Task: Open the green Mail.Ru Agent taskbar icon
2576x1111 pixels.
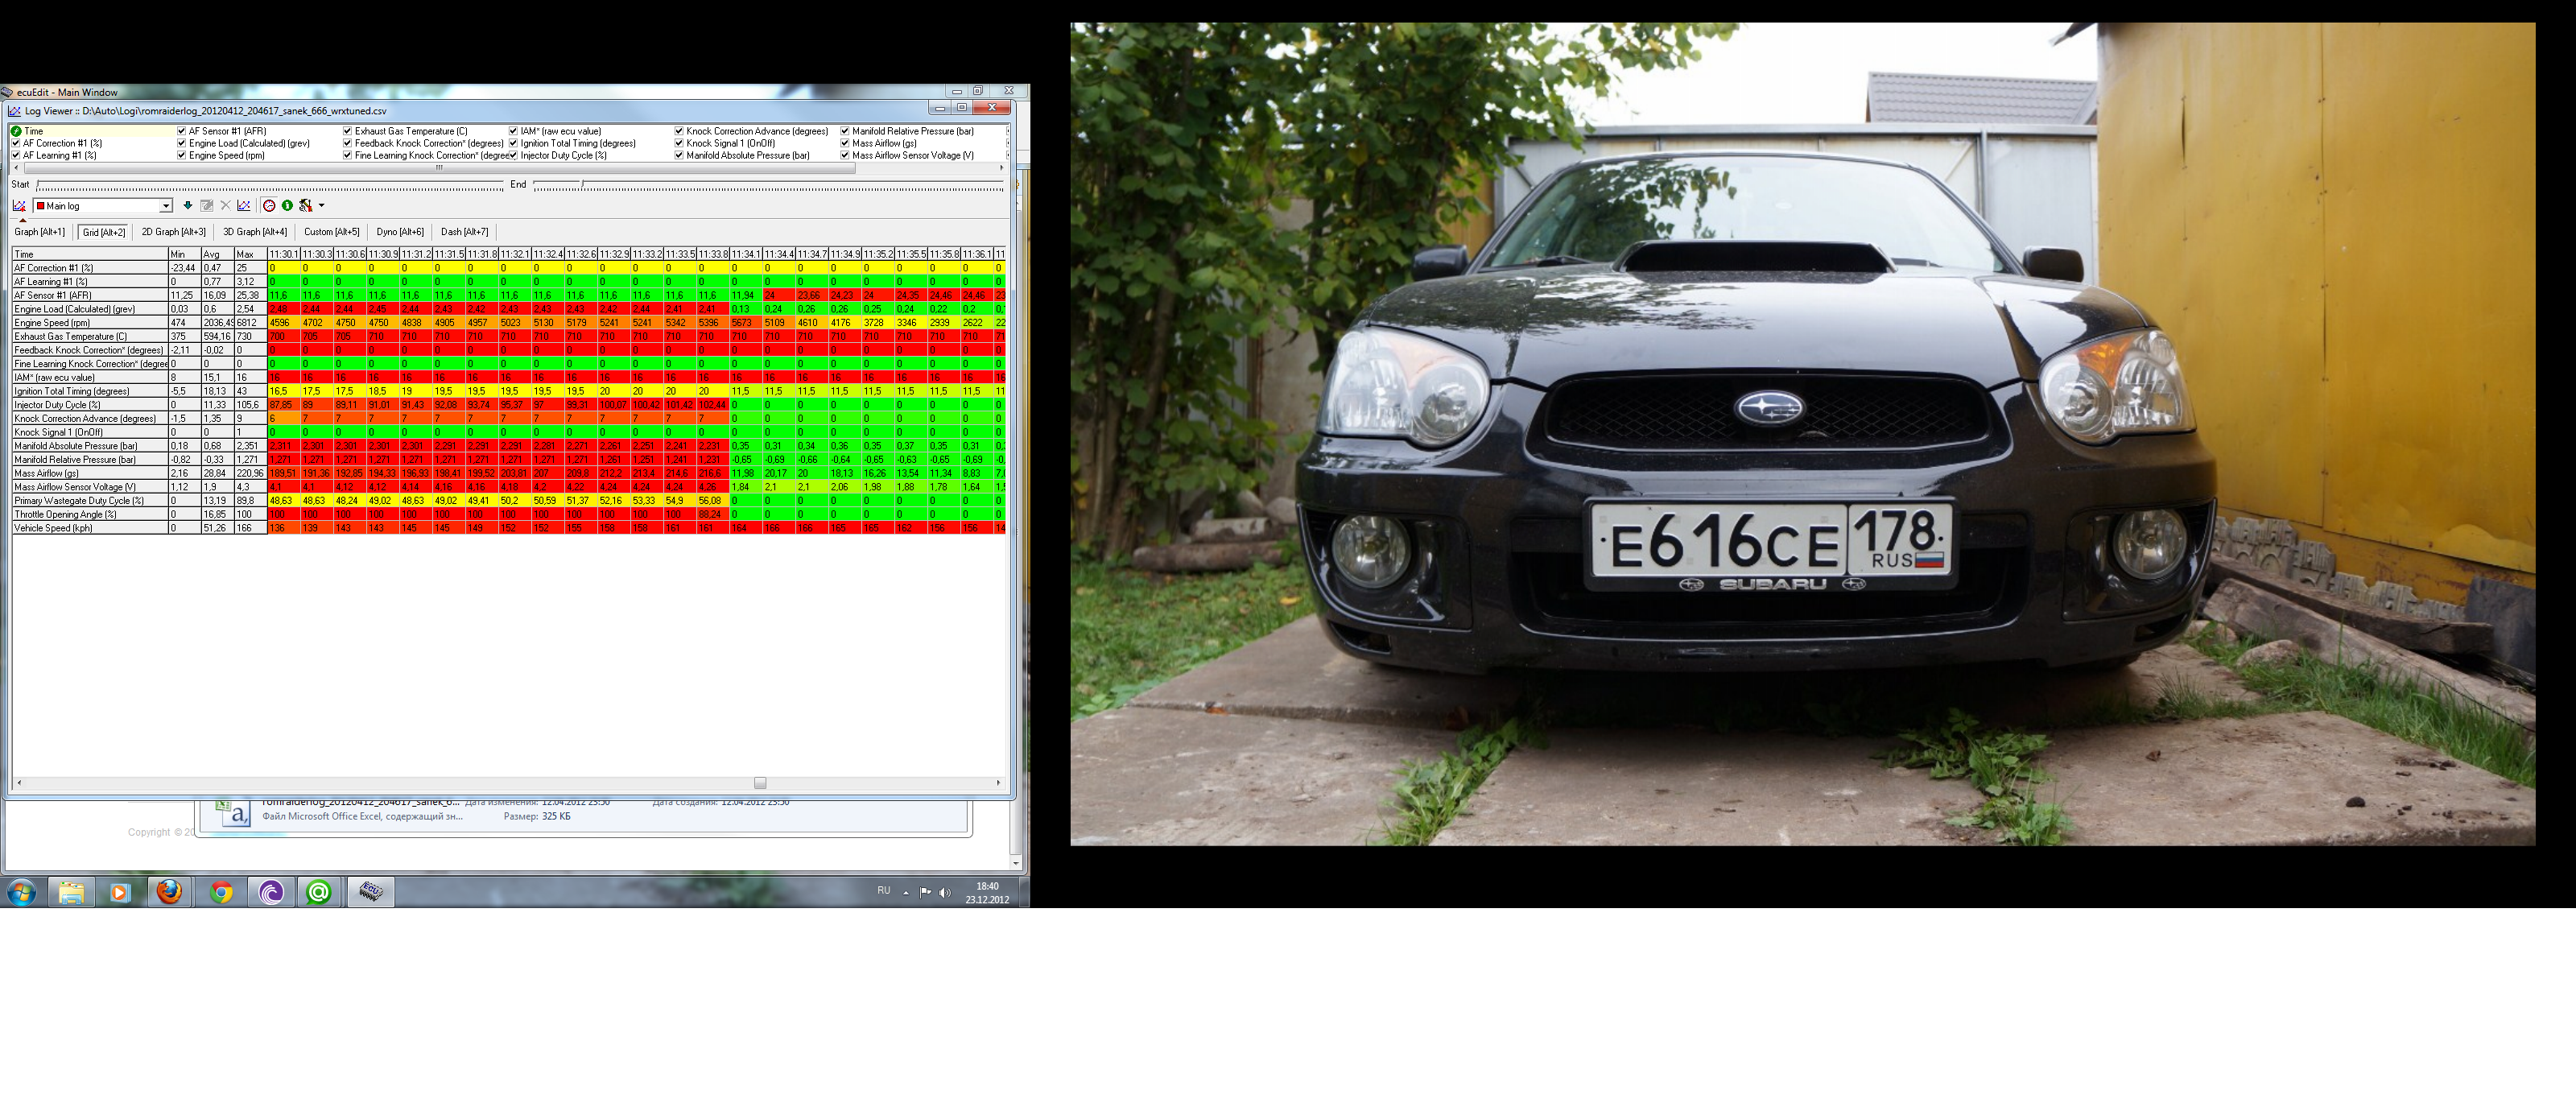Action: tap(319, 892)
